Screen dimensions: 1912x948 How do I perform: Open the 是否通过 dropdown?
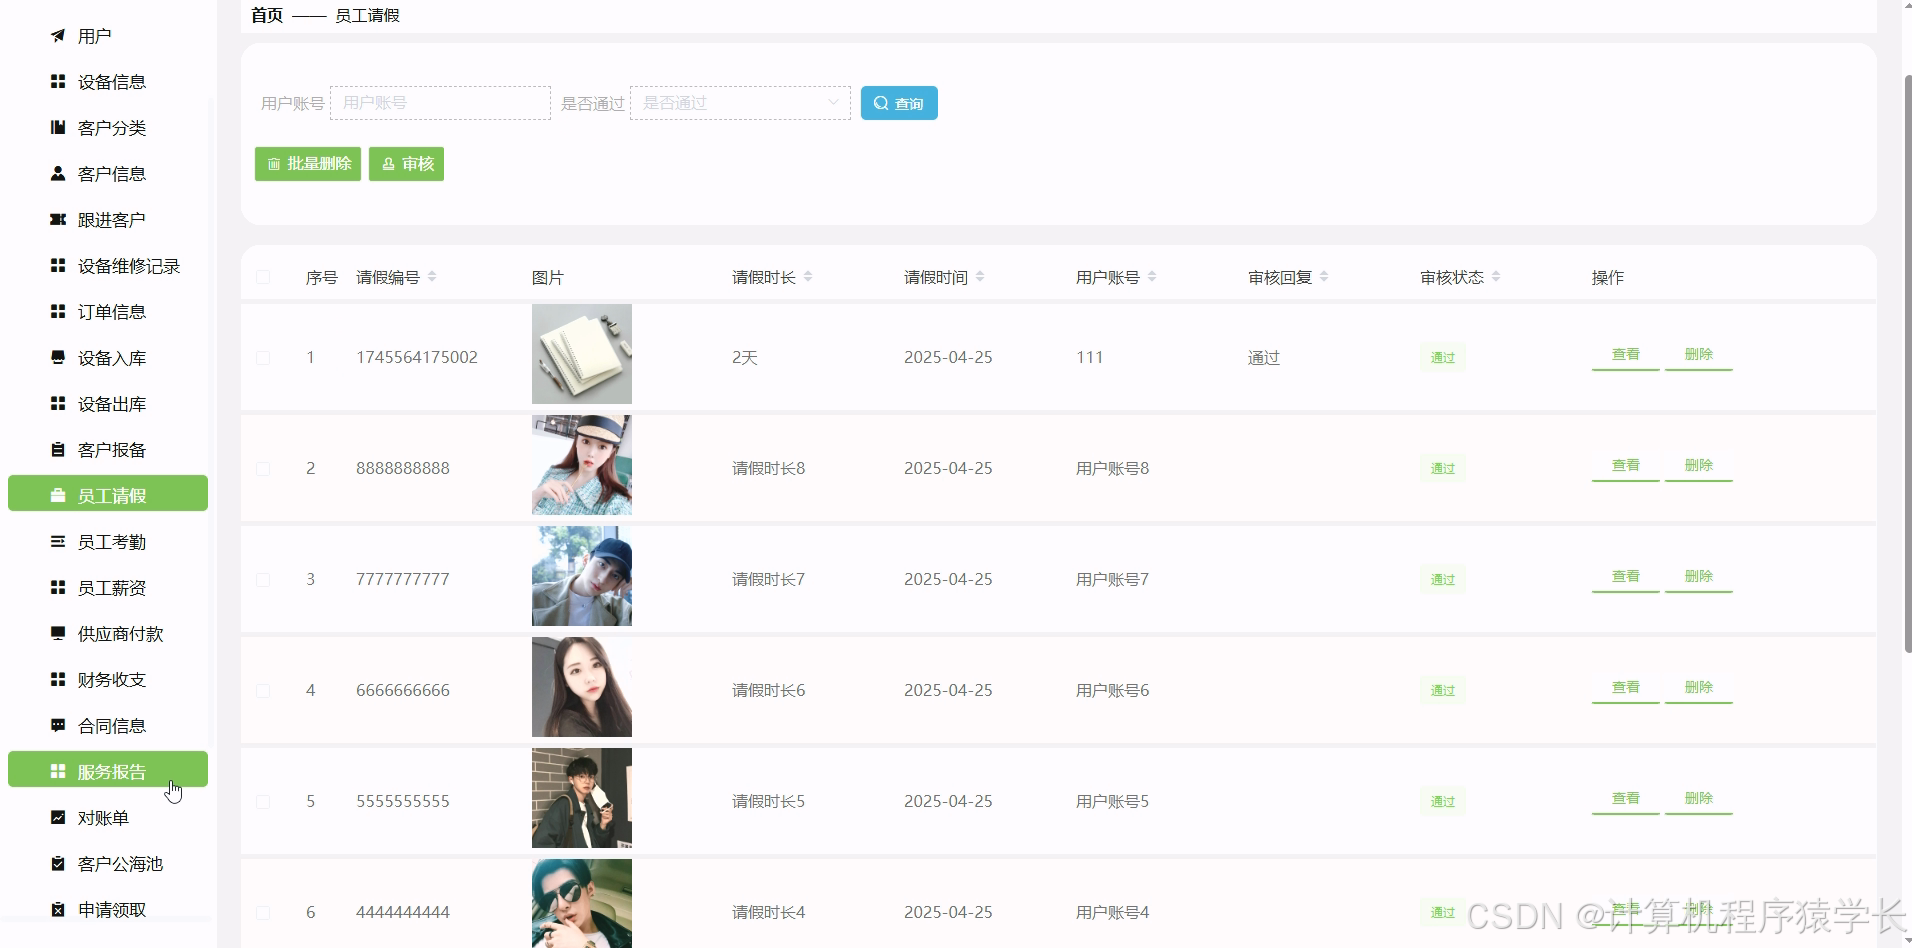click(740, 103)
